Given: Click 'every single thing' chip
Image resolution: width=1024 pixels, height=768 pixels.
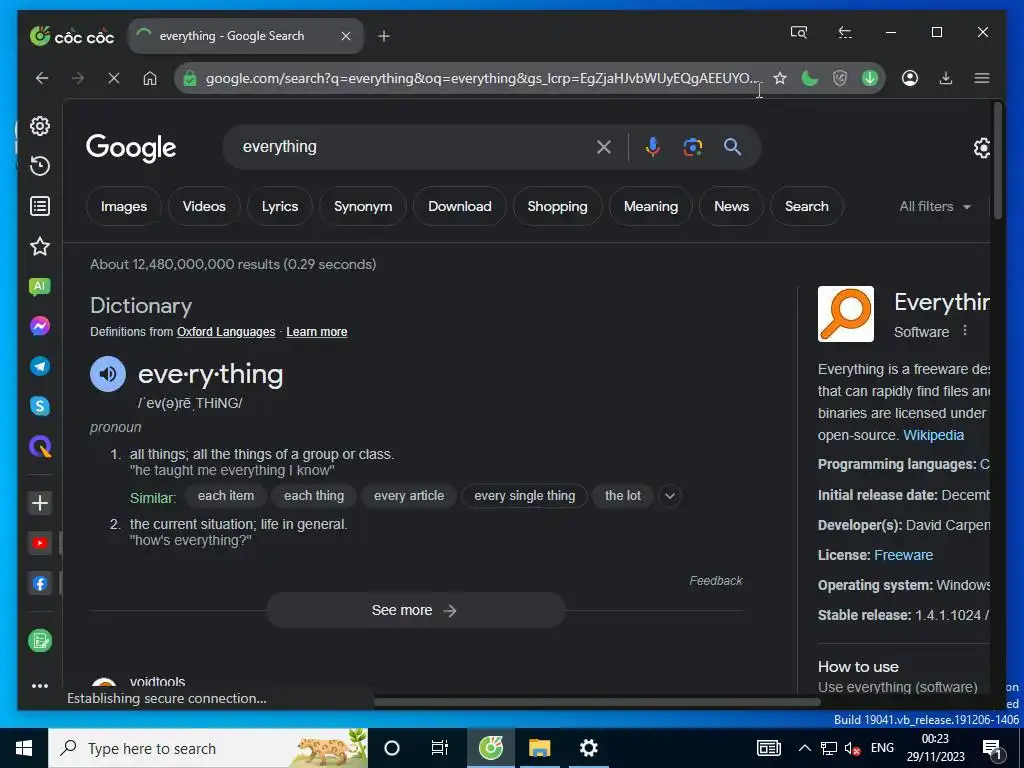Looking at the screenshot, I should [x=524, y=496].
